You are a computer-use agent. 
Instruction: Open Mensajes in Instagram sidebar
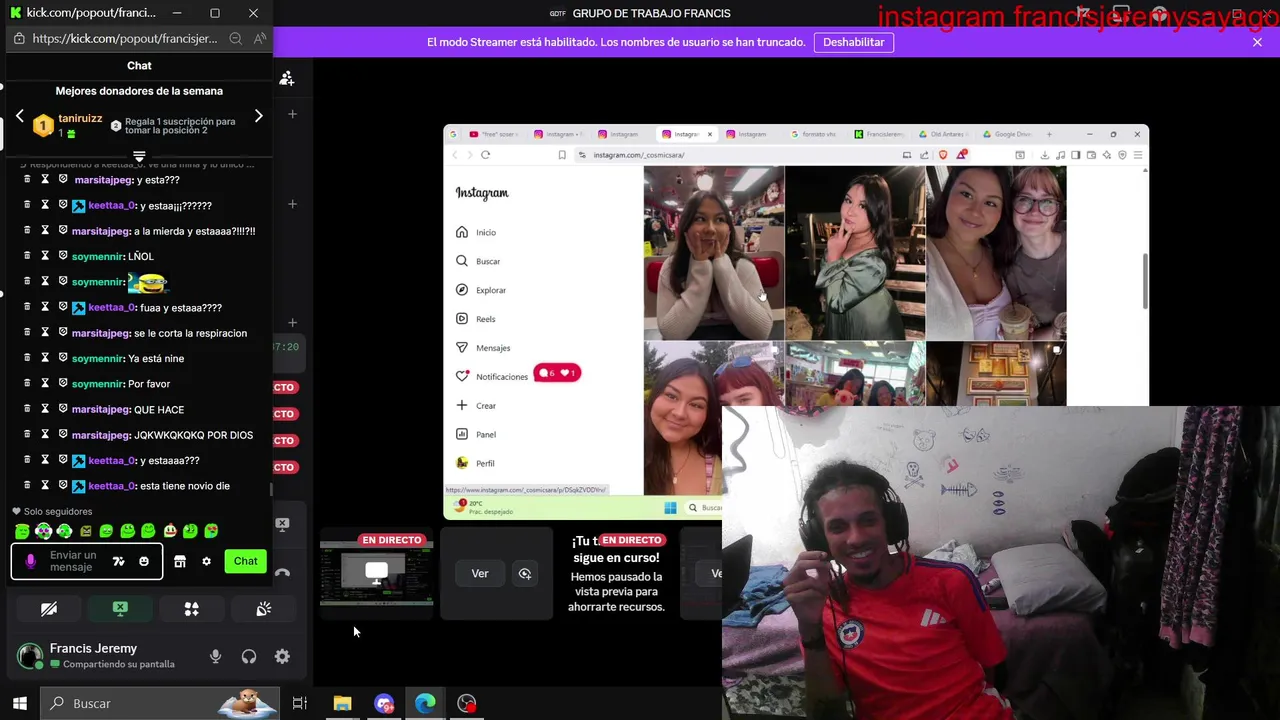(x=483, y=348)
